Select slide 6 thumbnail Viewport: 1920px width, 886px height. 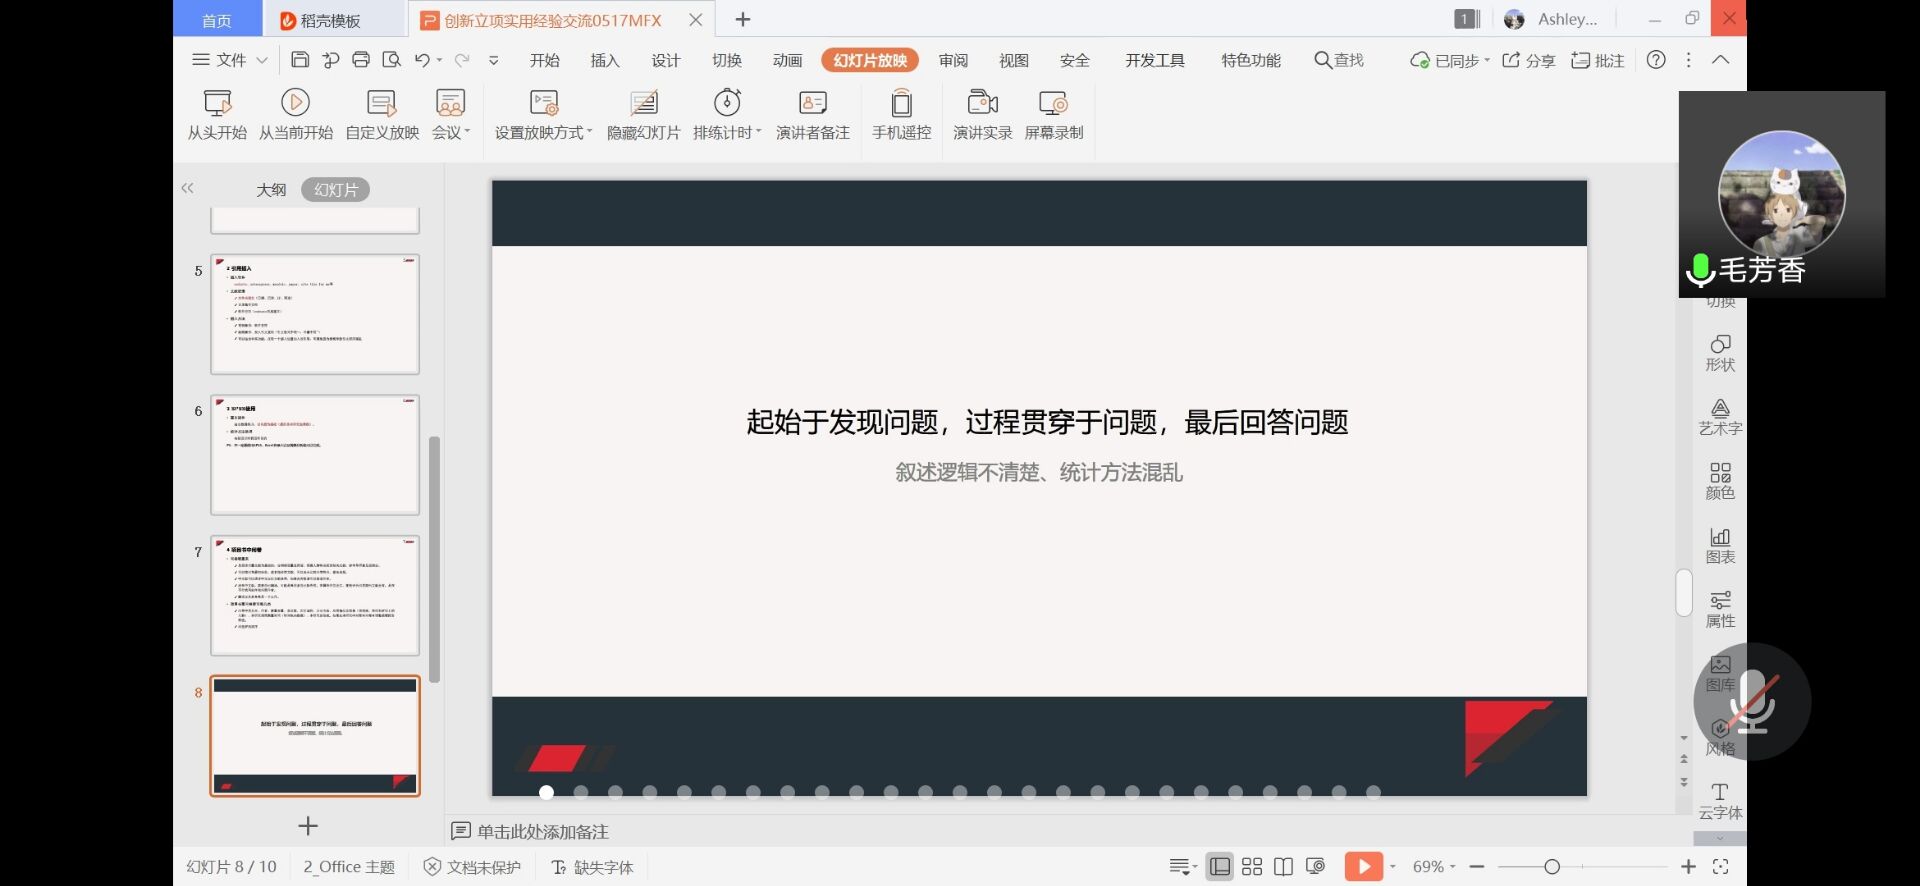point(314,455)
